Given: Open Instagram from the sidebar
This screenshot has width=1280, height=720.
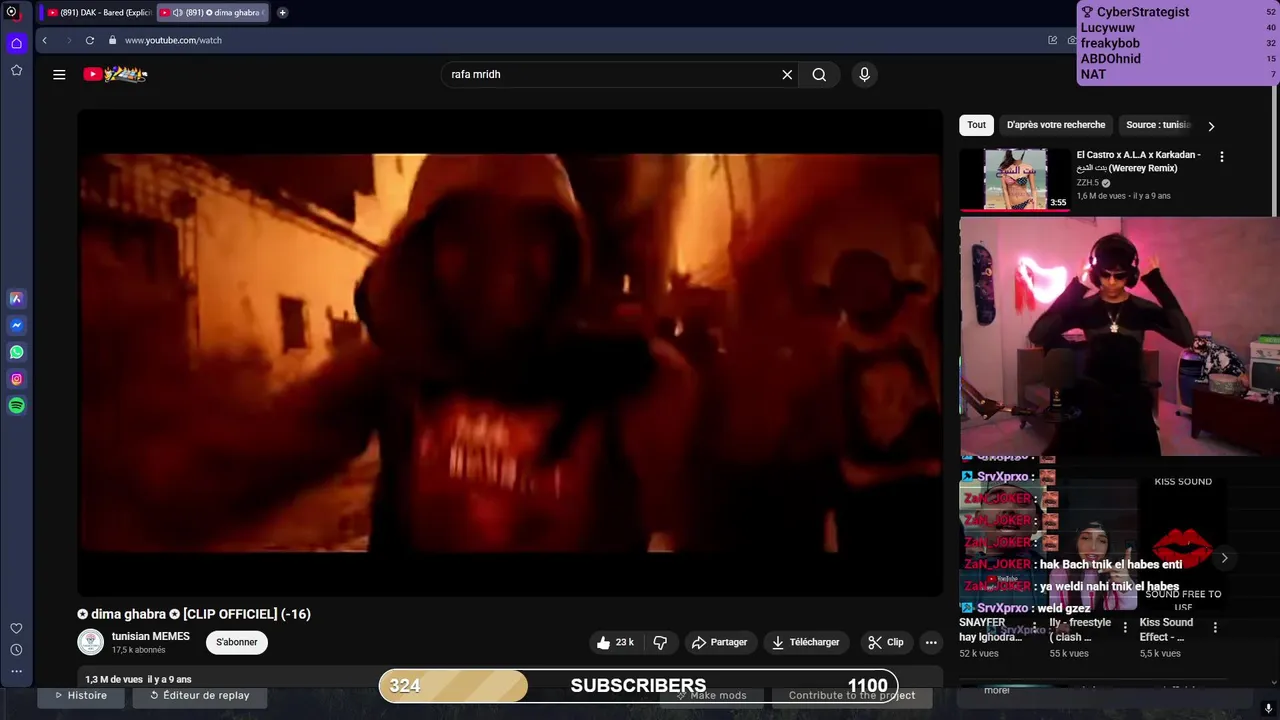Looking at the screenshot, I should [x=16, y=379].
